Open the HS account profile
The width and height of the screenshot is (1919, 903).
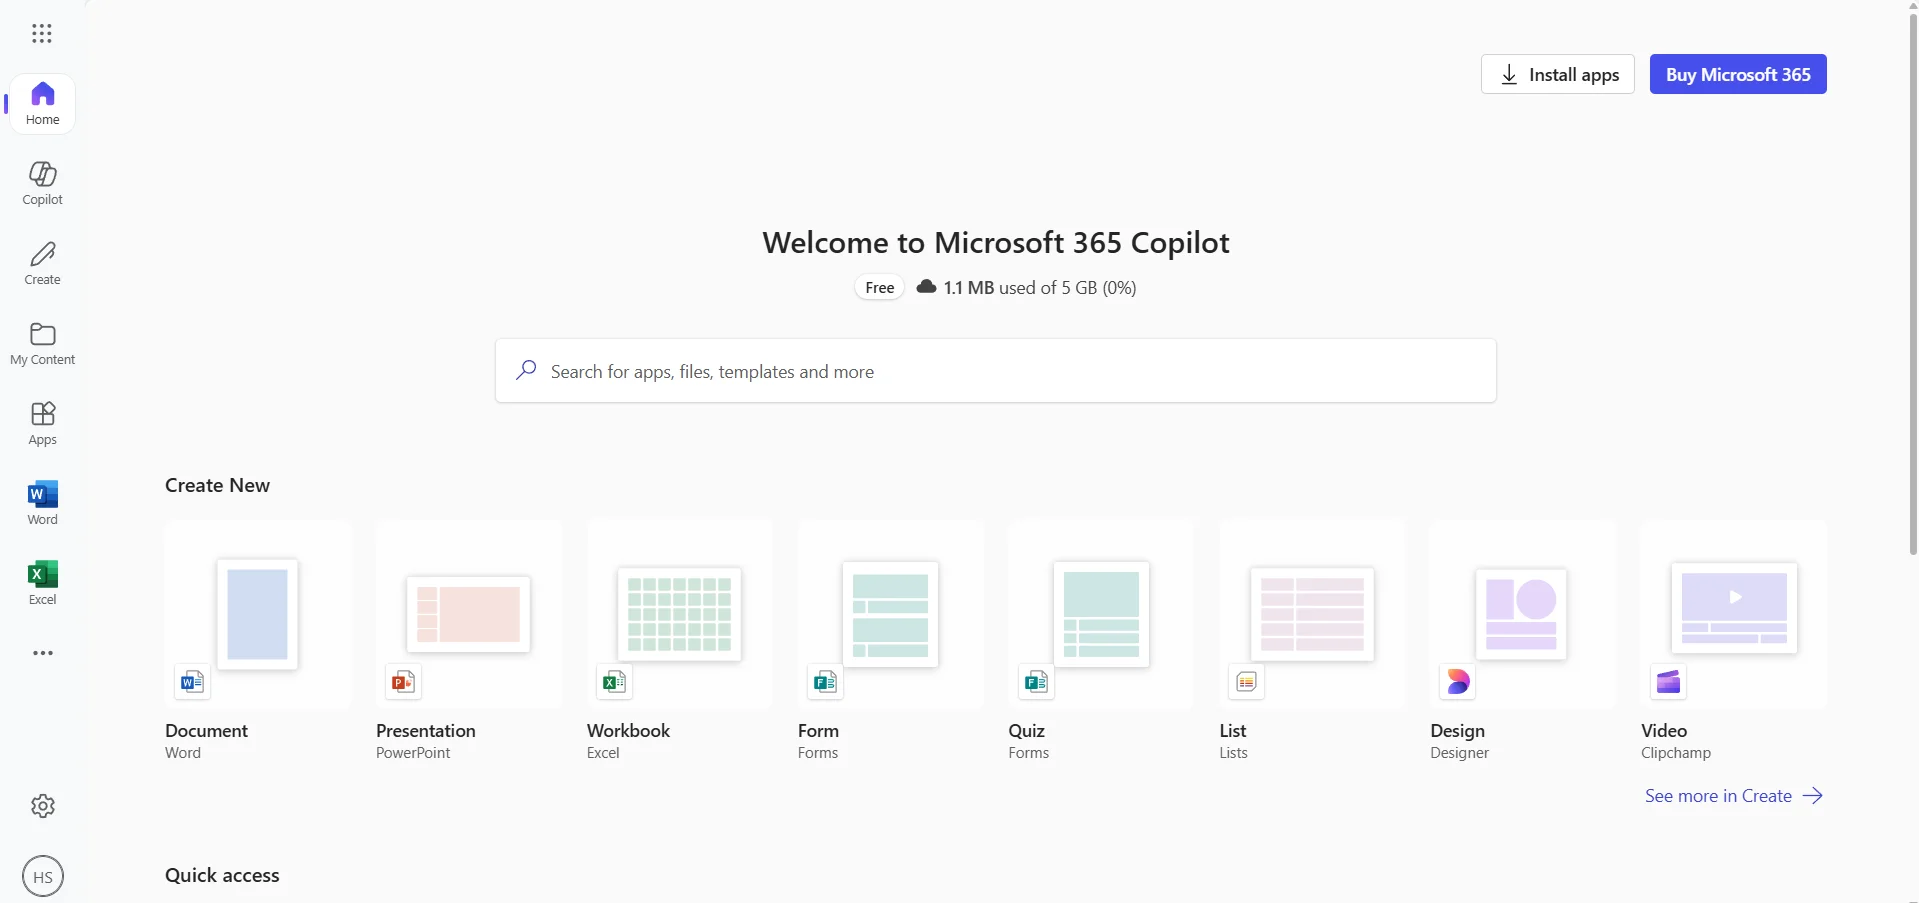43,877
